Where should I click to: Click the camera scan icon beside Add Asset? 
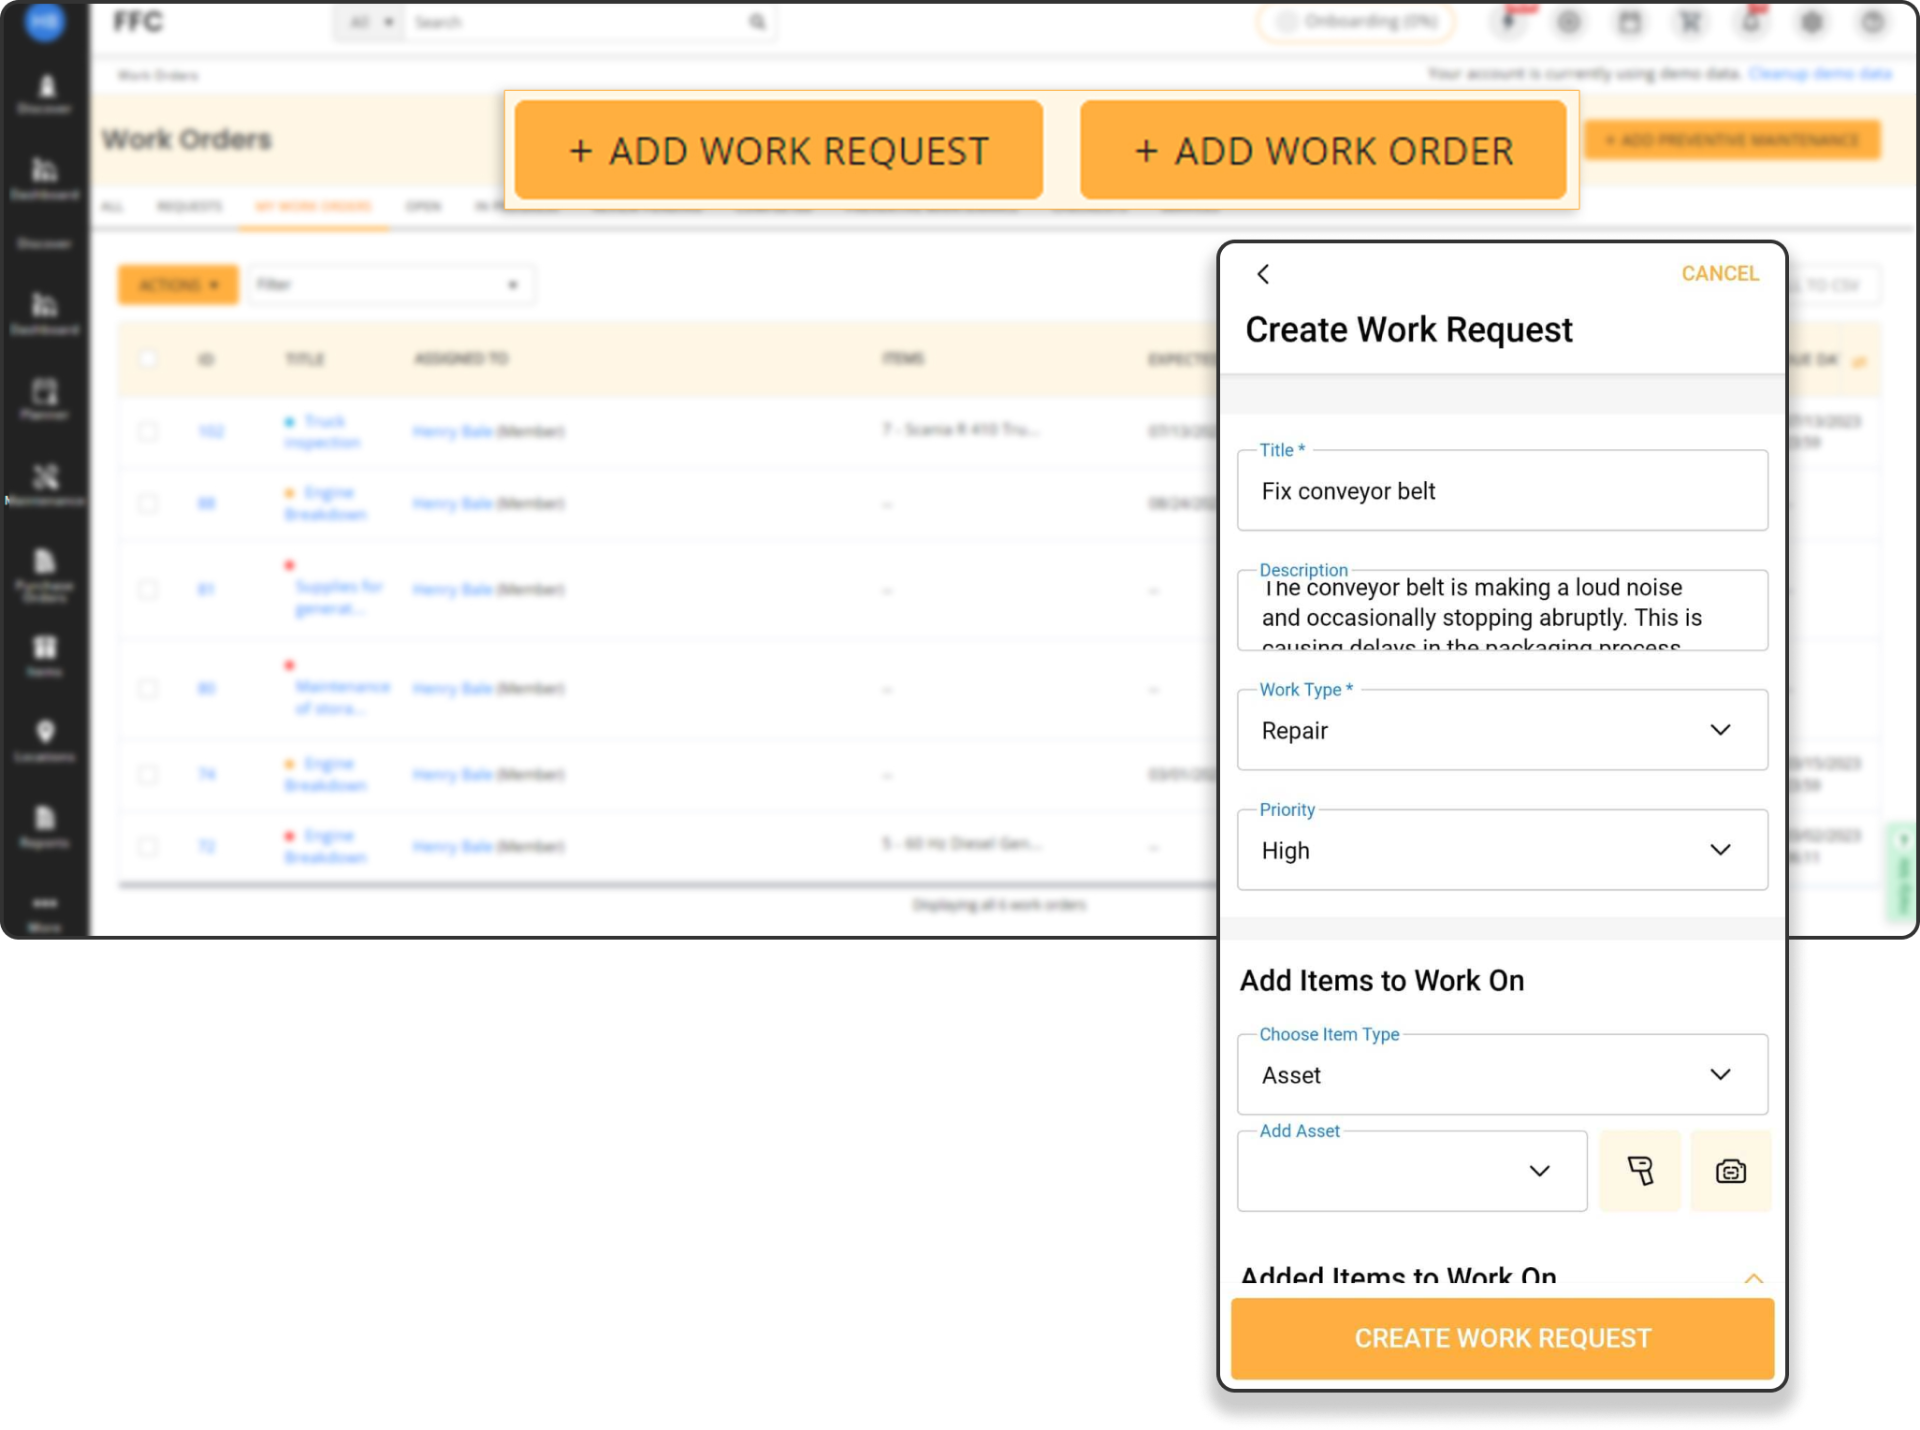point(1730,1171)
